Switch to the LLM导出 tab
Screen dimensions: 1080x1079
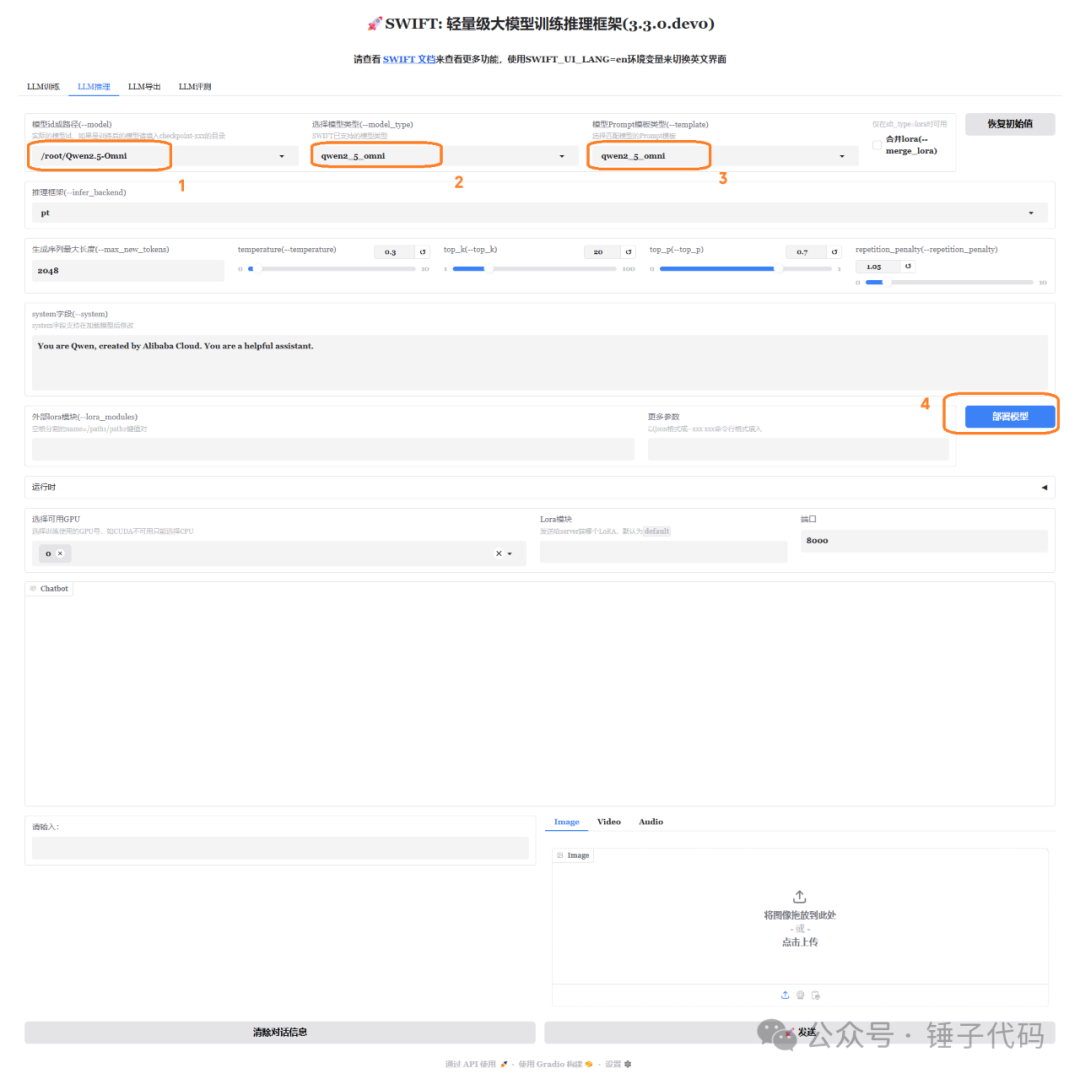[x=144, y=87]
